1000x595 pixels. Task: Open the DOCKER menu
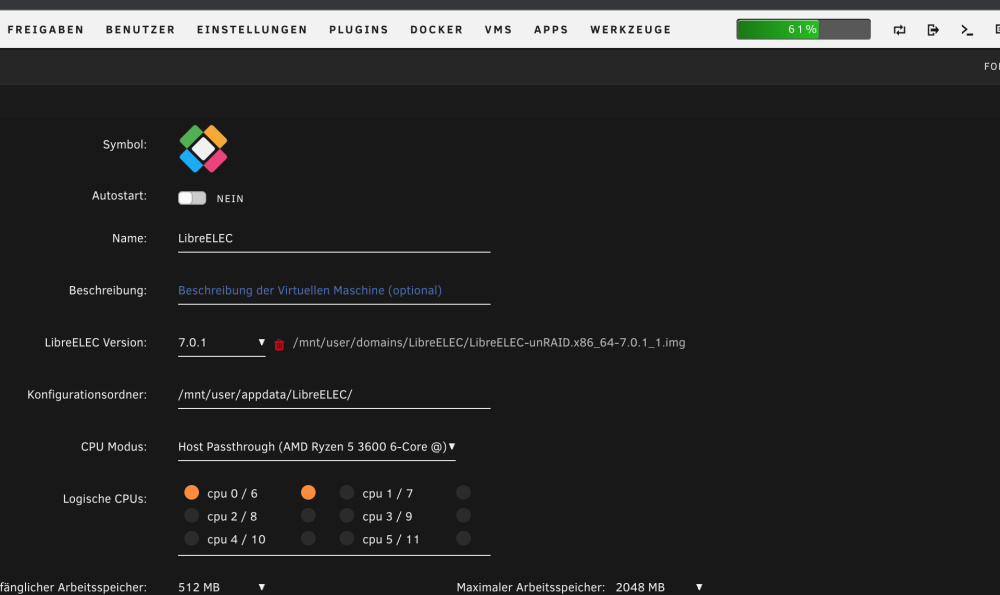point(436,30)
